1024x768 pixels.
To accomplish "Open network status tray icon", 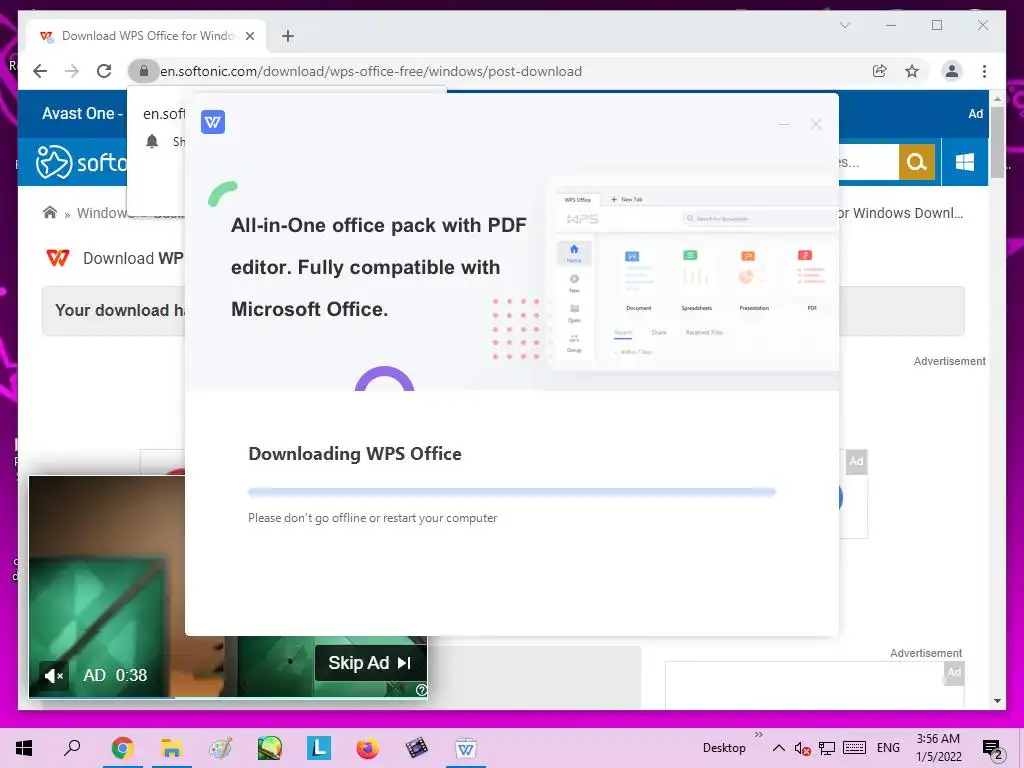I will [x=827, y=748].
